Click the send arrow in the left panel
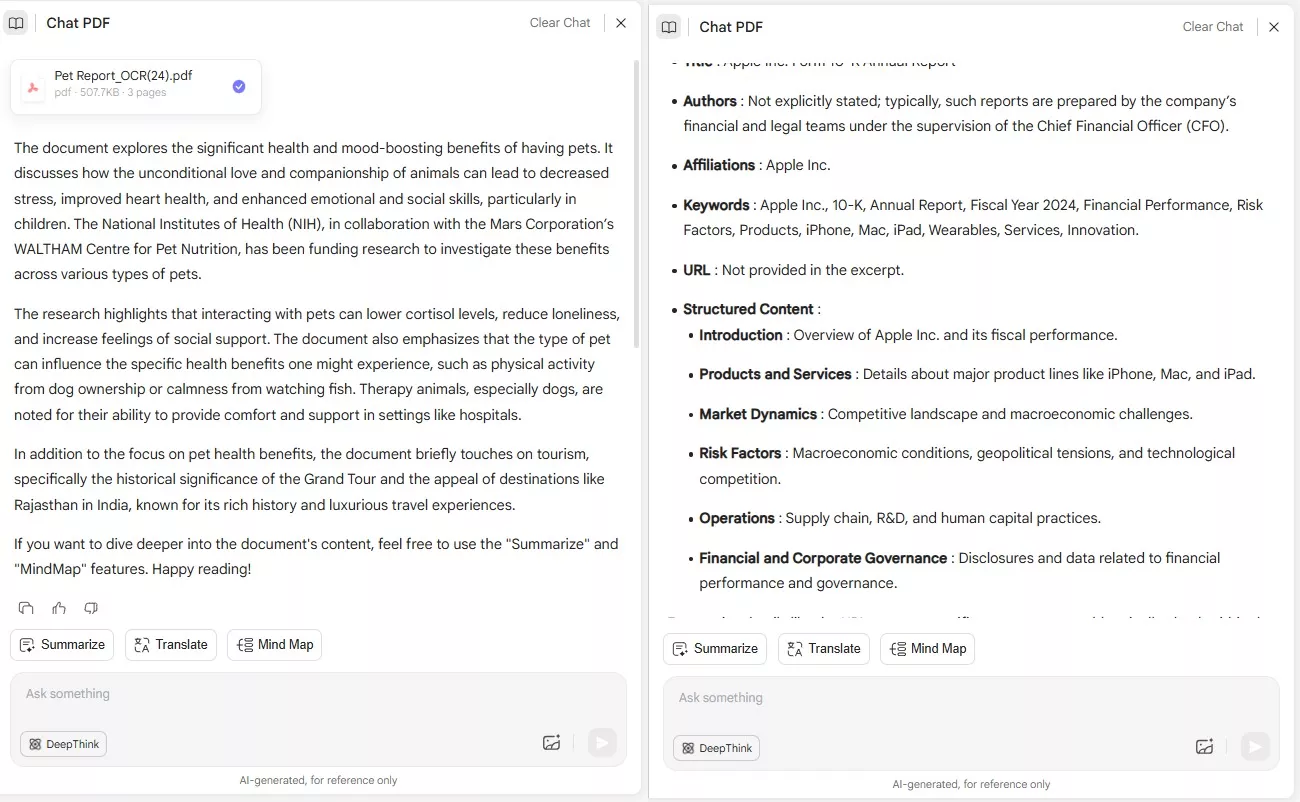This screenshot has height=802, width=1300. (x=602, y=742)
